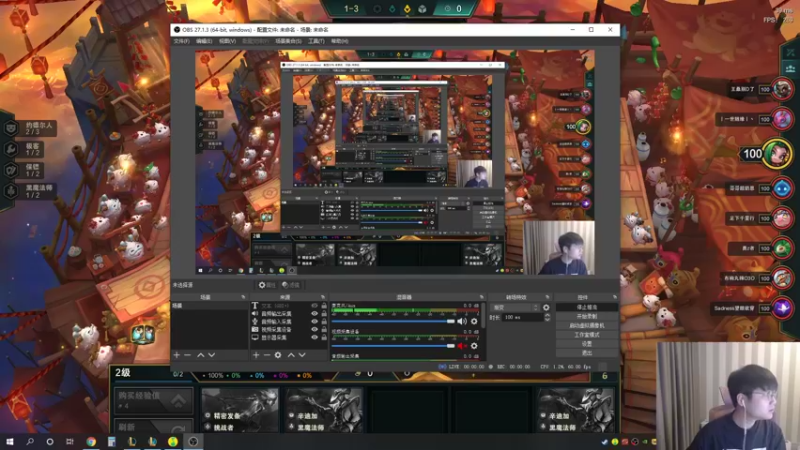Click the 启动虚拟摄像机 virtual camera button
Image resolution: width=800 pixels, height=450 pixels.
[x=586, y=326]
